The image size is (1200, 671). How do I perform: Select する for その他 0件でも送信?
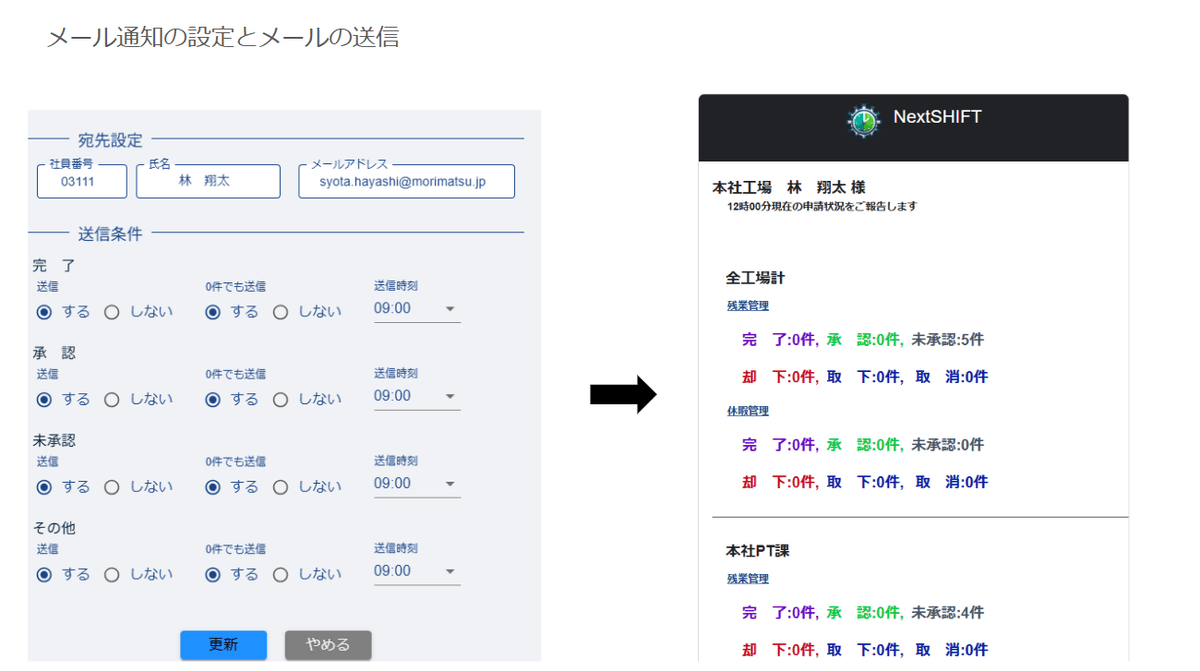click(x=213, y=574)
